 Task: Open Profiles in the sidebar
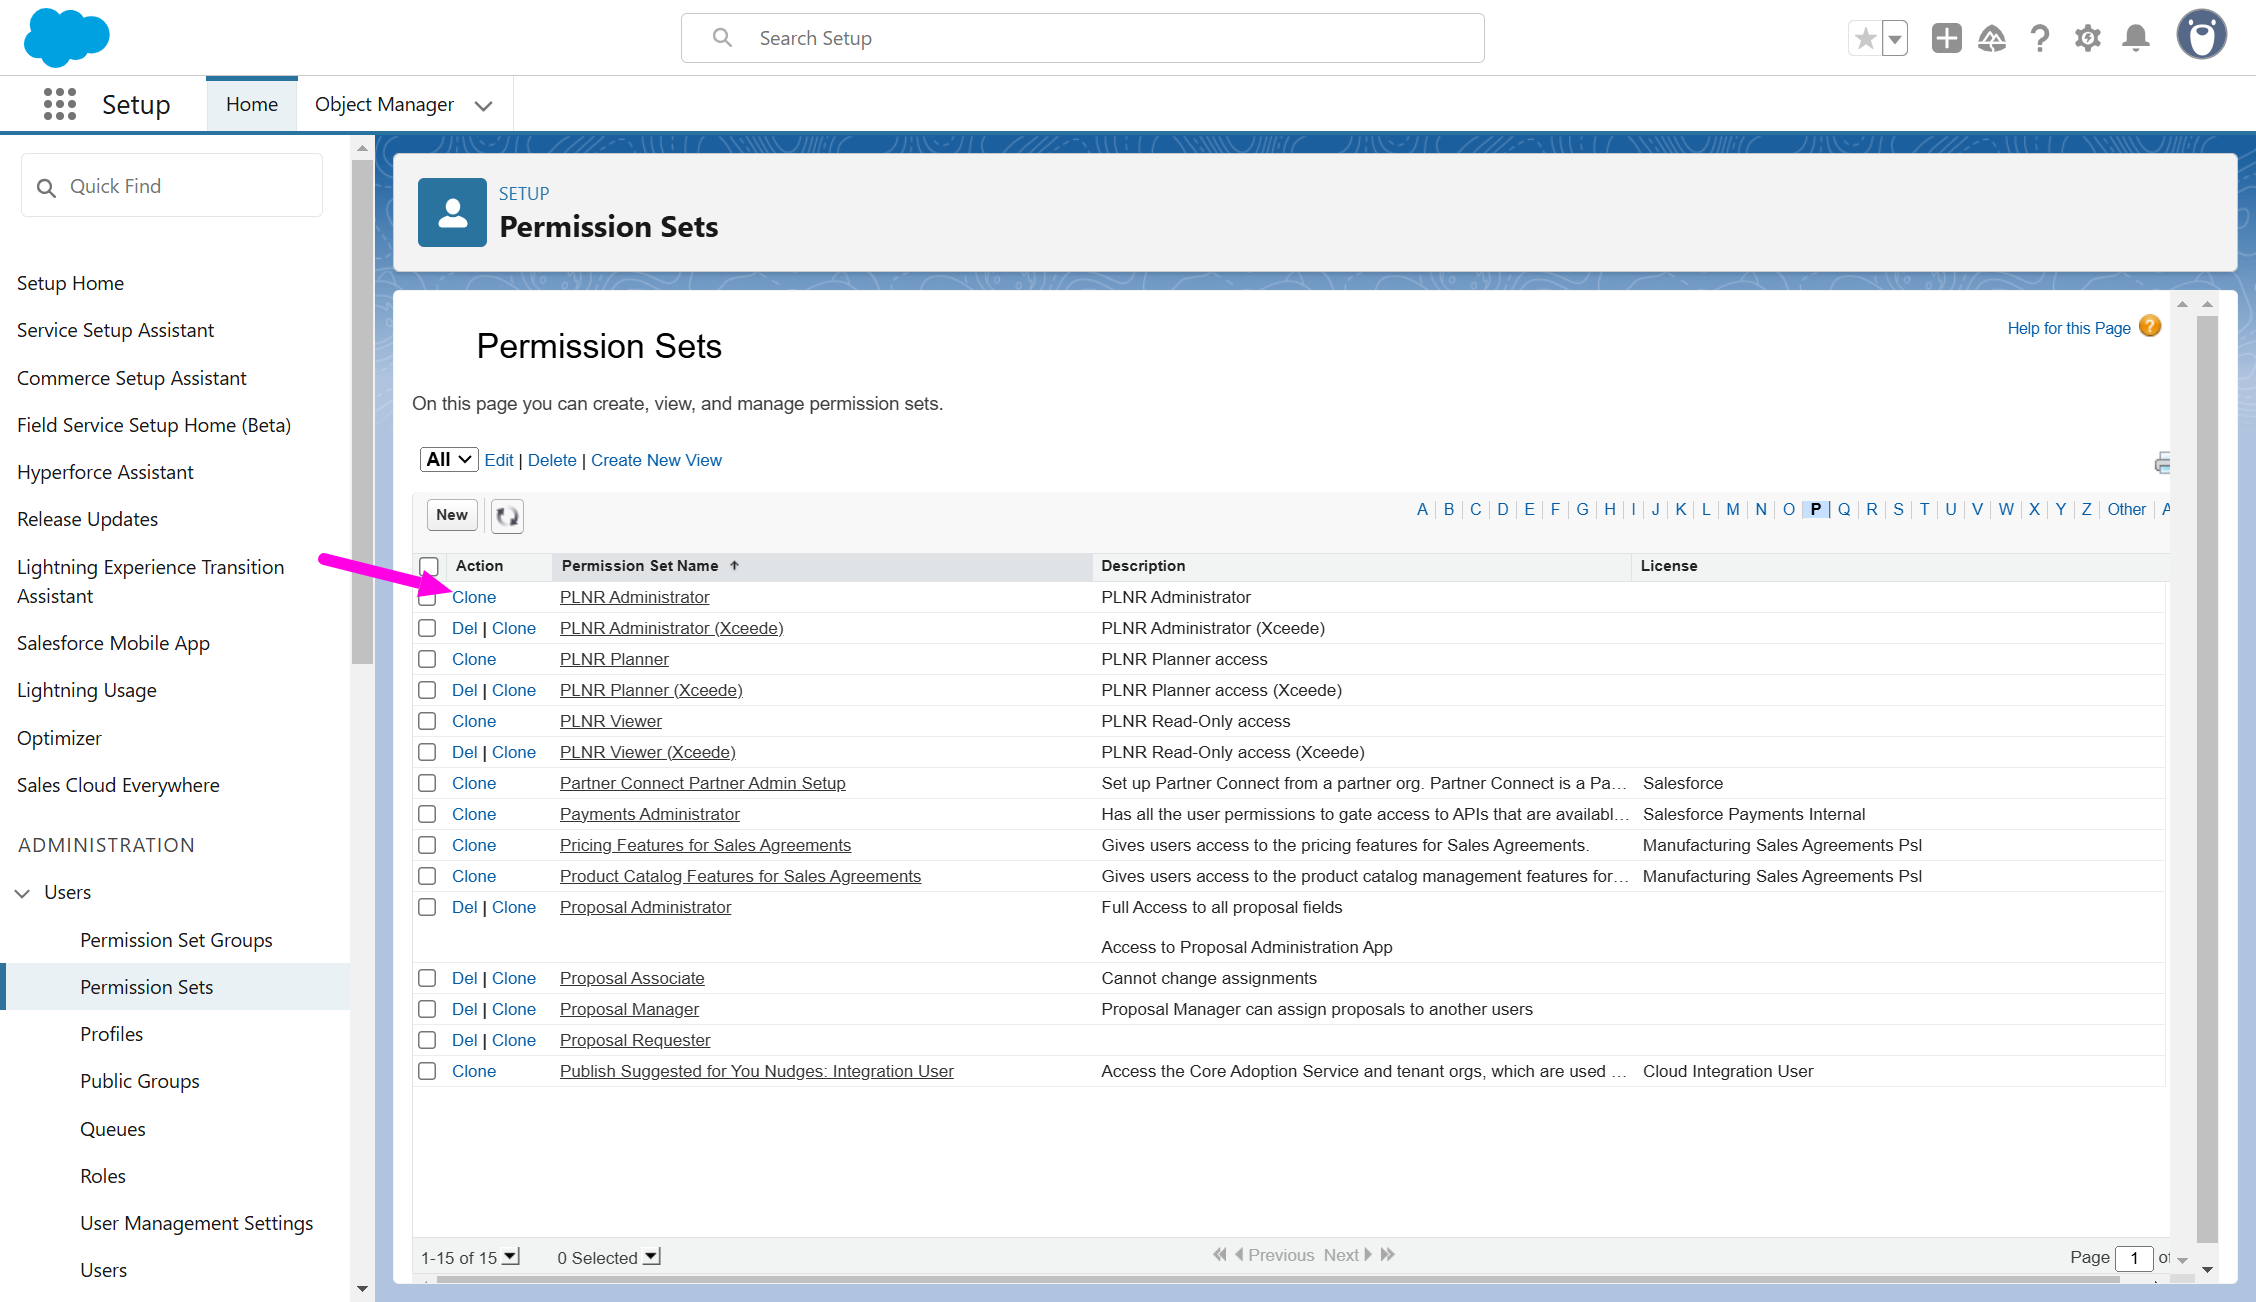coord(111,1034)
